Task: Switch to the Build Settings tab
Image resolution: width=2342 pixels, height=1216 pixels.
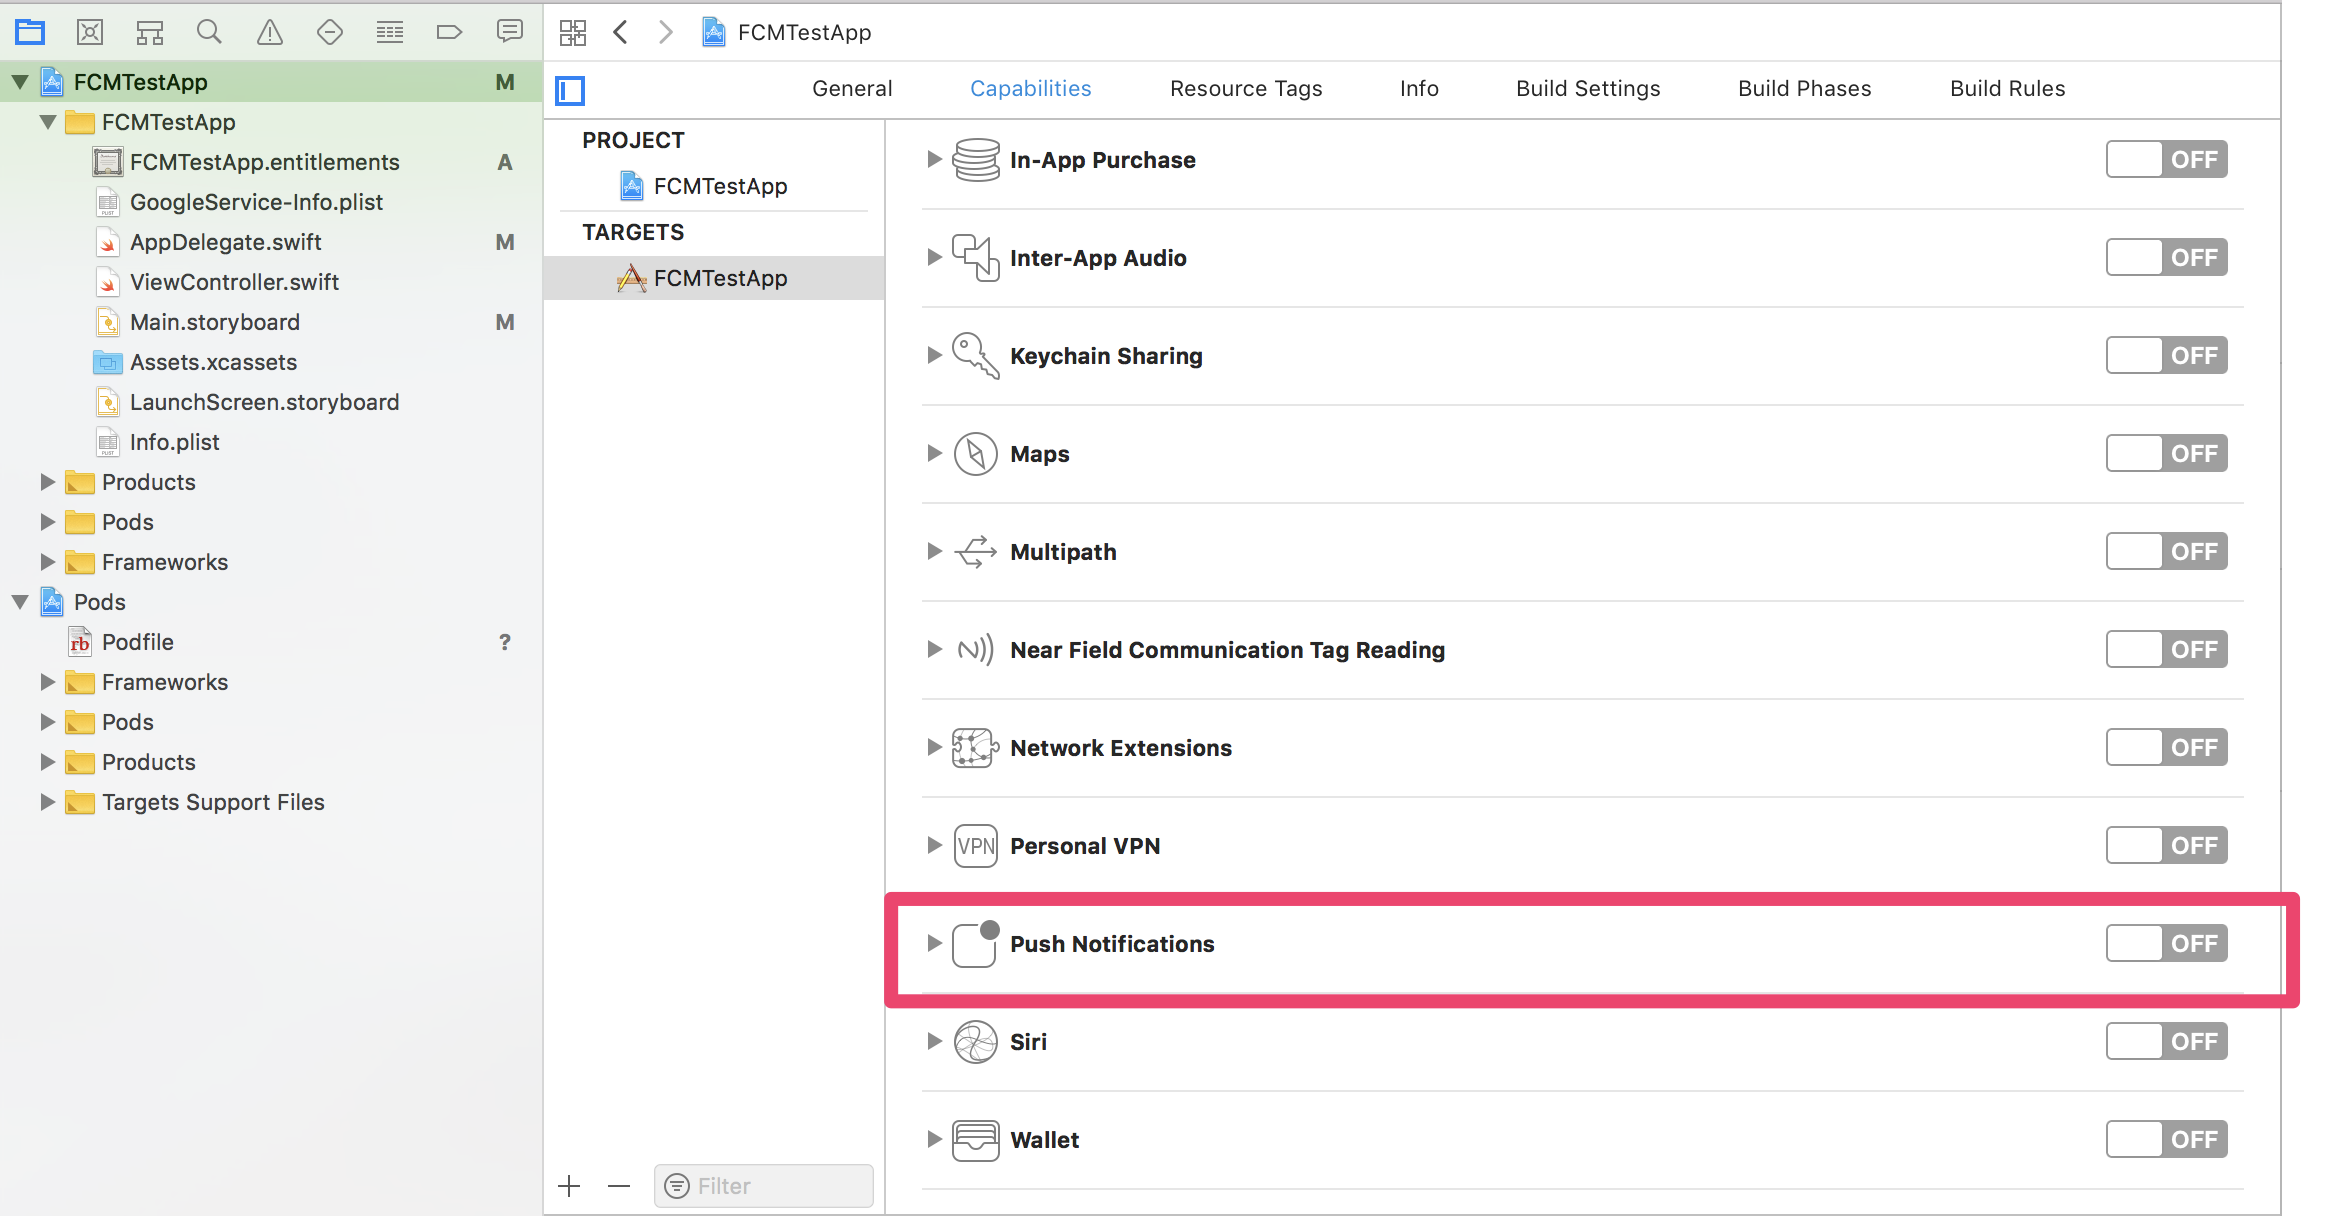Action: coord(1587,88)
